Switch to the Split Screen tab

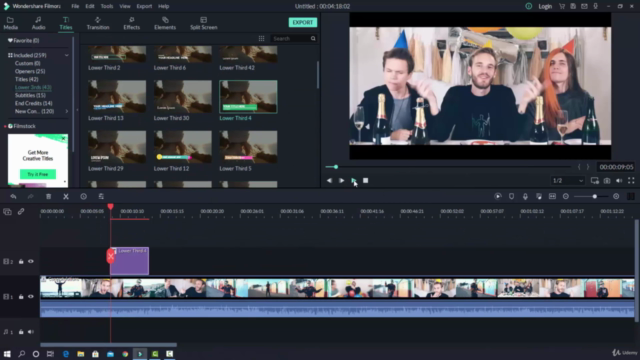click(204, 23)
